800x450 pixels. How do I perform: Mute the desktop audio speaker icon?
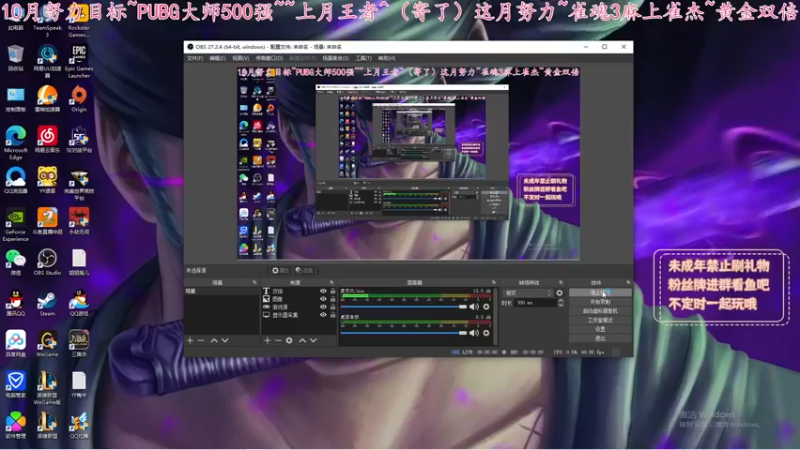point(474,333)
